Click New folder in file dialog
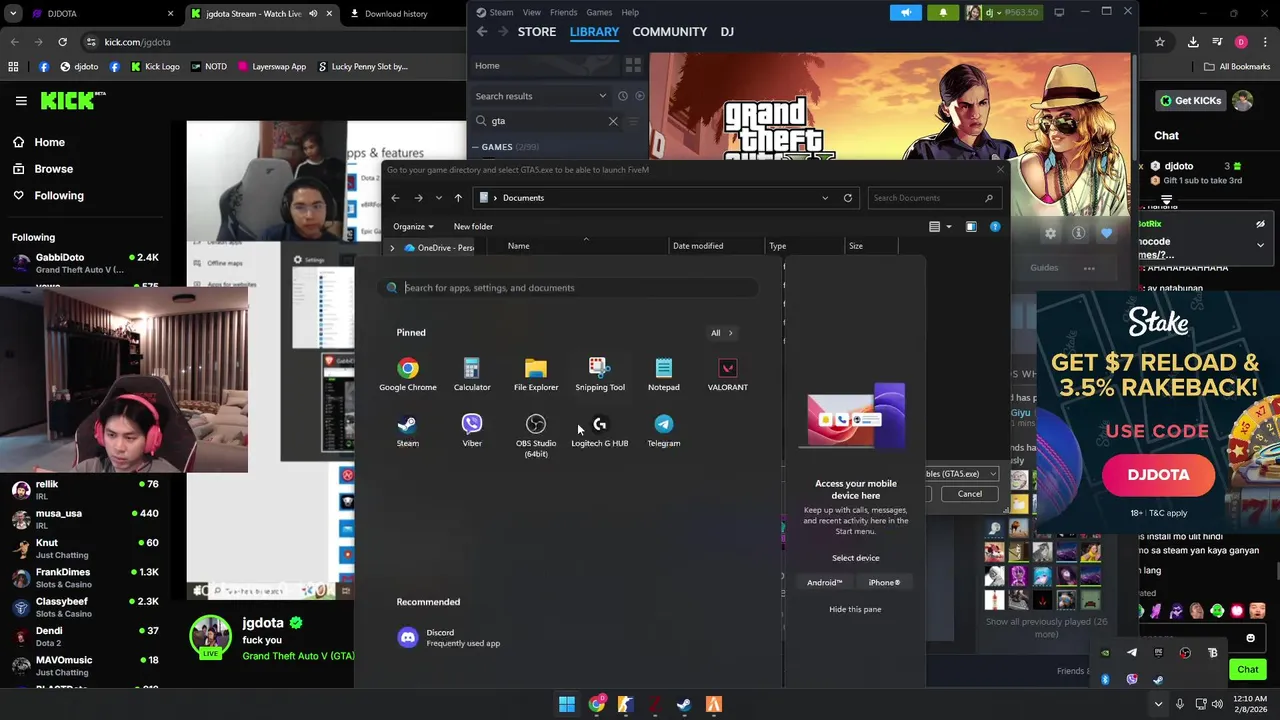The height and width of the screenshot is (720, 1280). (x=473, y=227)
